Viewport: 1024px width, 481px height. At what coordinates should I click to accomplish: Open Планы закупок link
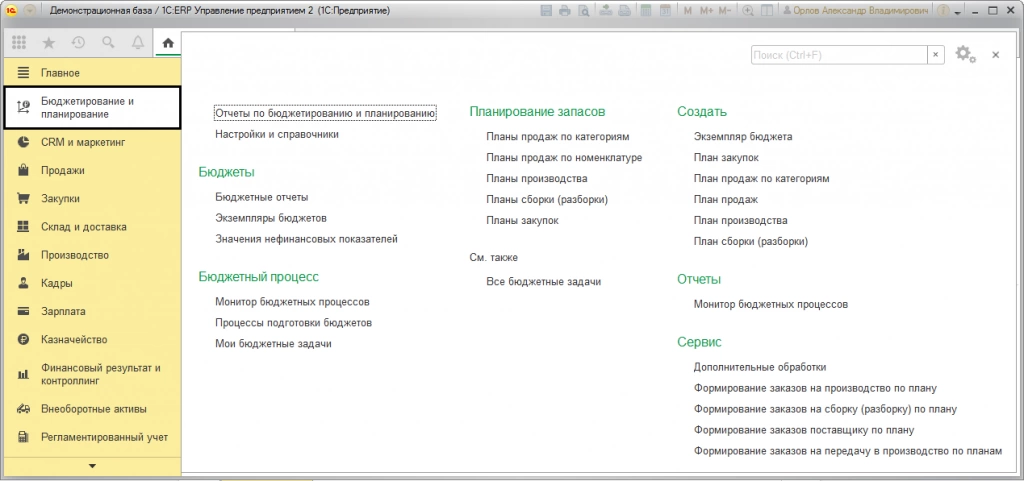[x=522, y=221]
